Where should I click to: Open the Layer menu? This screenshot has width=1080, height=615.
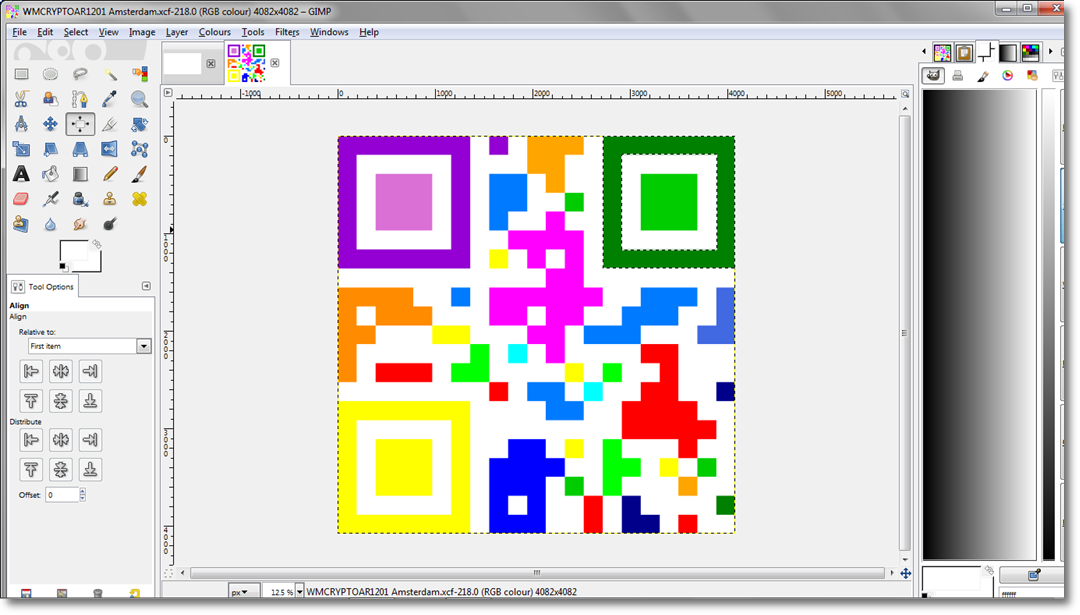tap(177, 32)
